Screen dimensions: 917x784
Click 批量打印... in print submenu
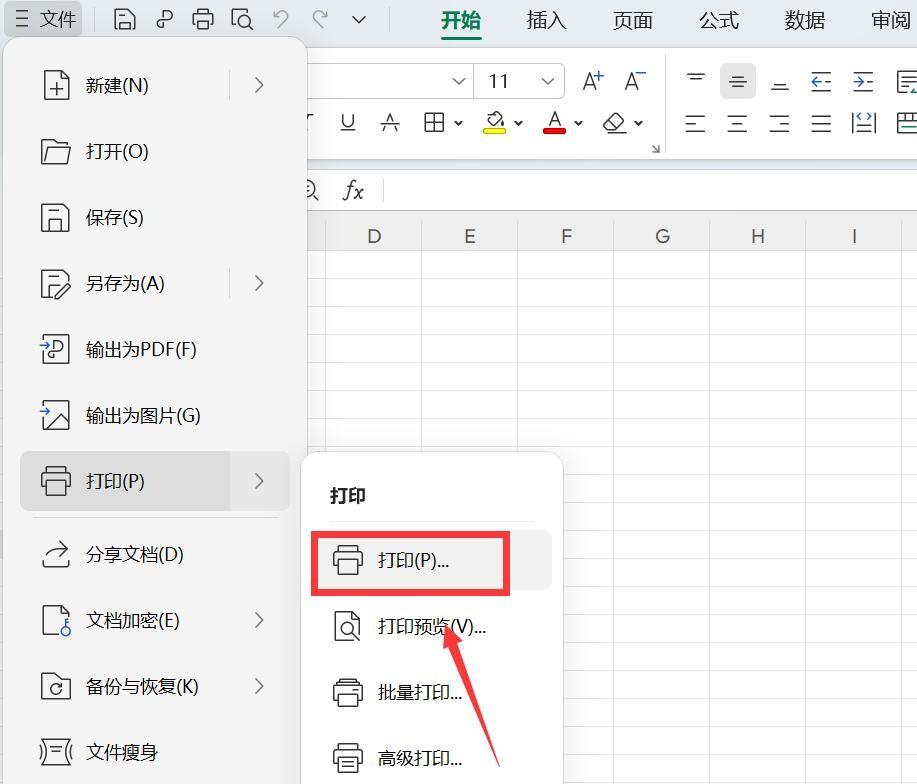tap(431, 692)
